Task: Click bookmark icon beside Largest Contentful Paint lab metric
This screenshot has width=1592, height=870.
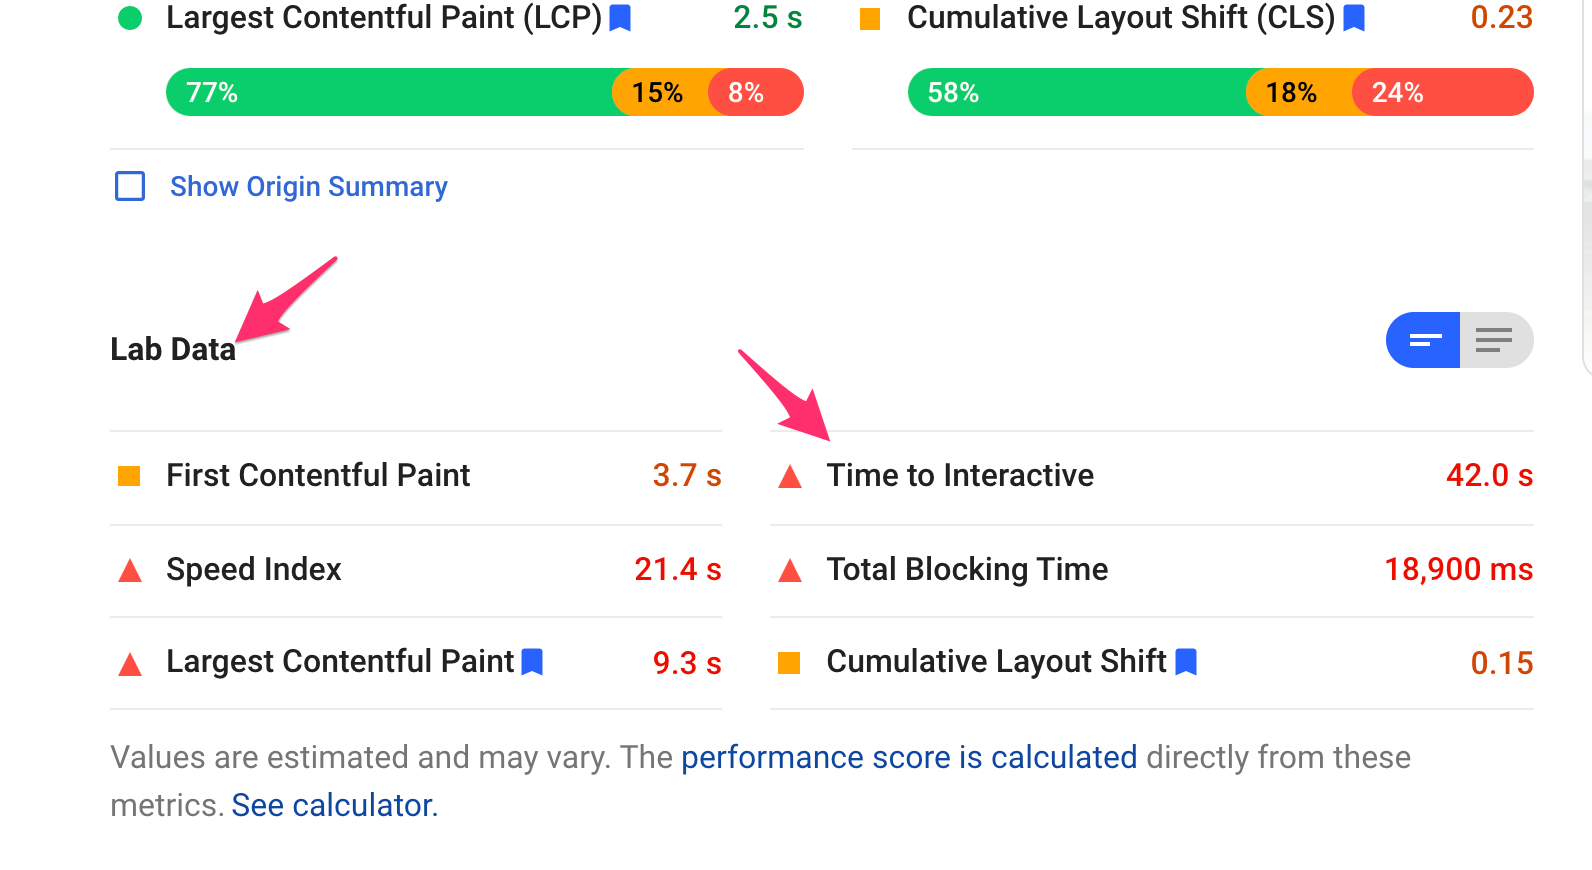Action: [532, 662]
